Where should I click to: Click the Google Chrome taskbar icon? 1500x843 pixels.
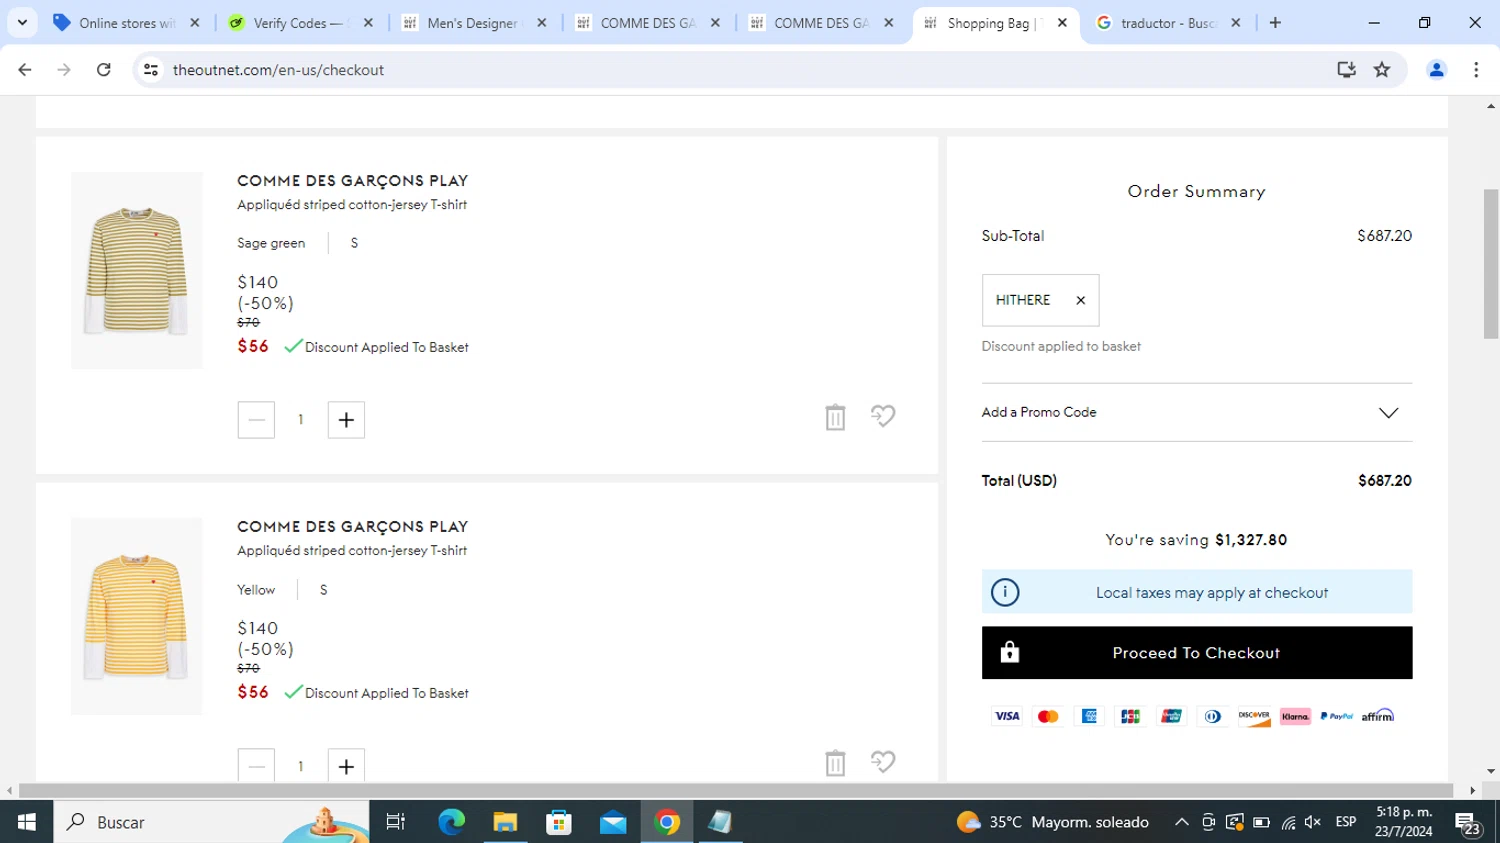[667, 822]
